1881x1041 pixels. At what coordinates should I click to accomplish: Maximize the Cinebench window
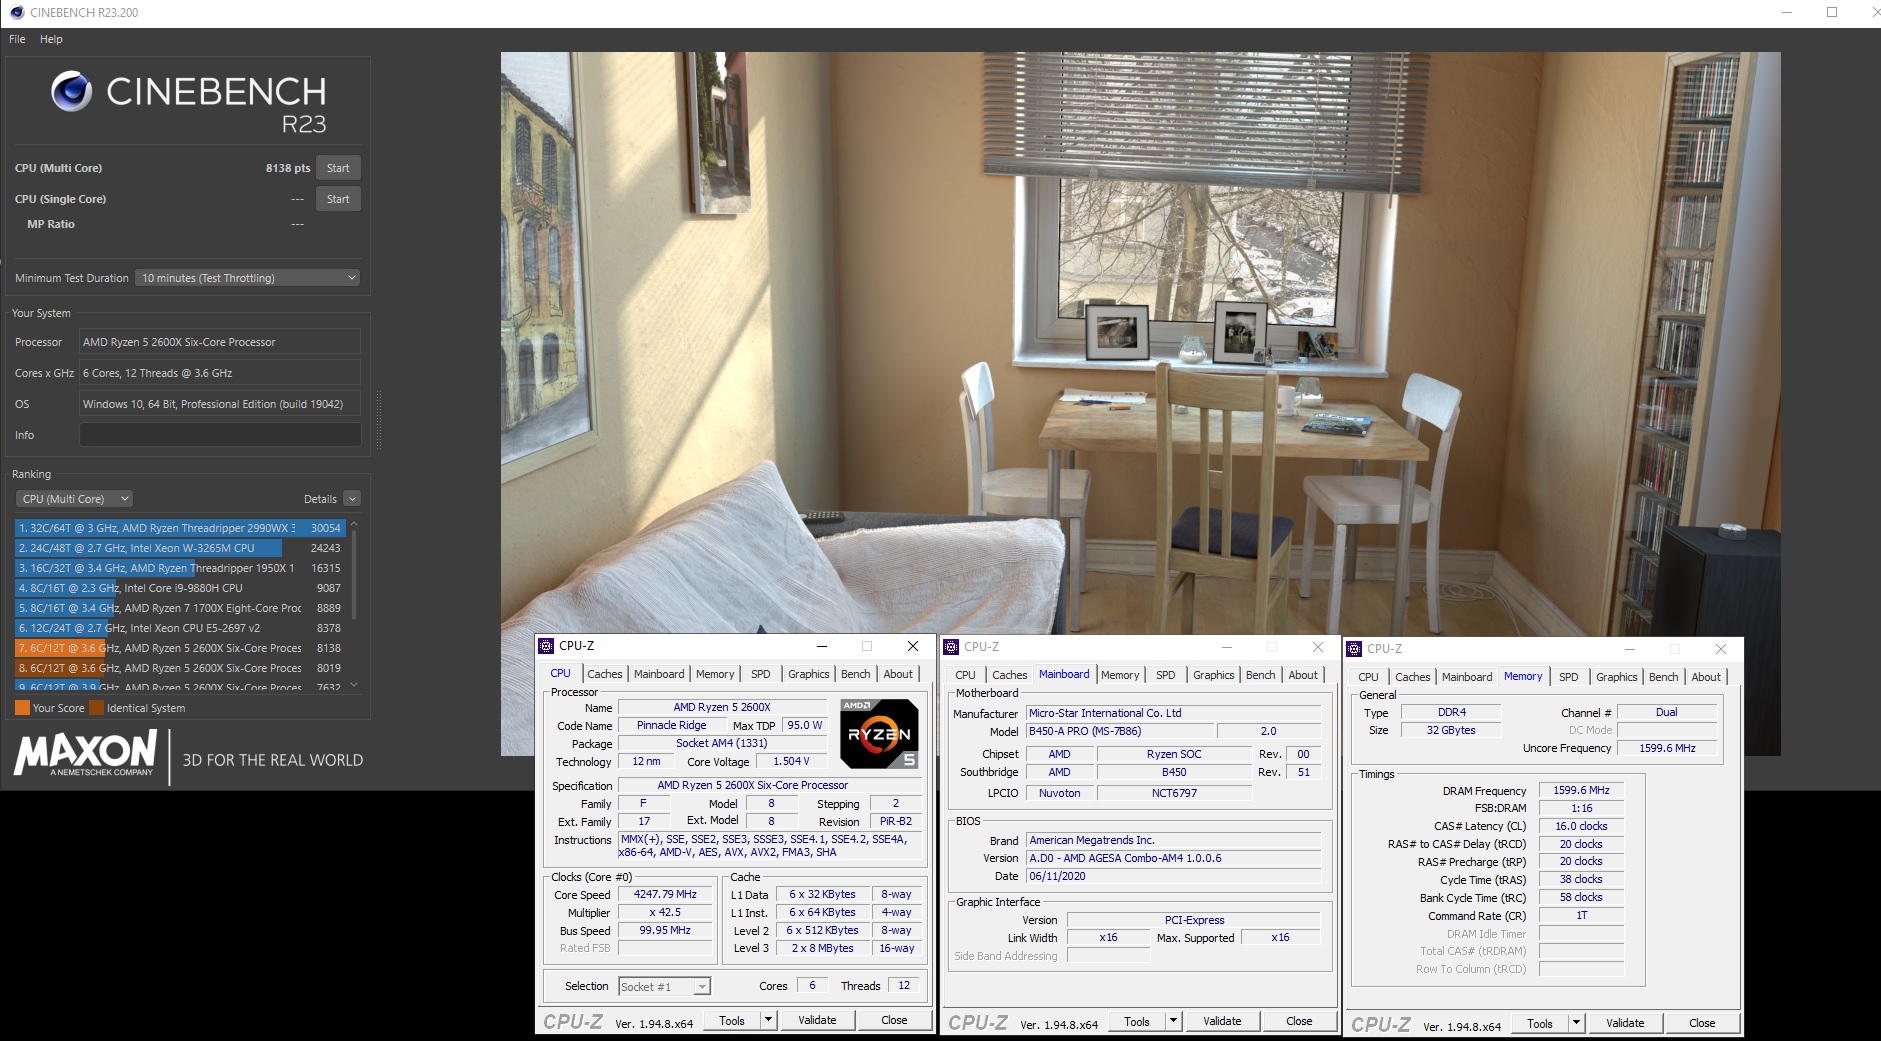(1832, 12)
